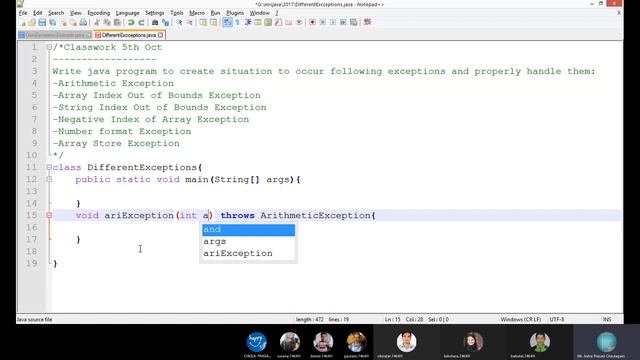This screenshot has width=640, height=360.
Task: Click line number 13 in the margin
Action: point(31,191)
